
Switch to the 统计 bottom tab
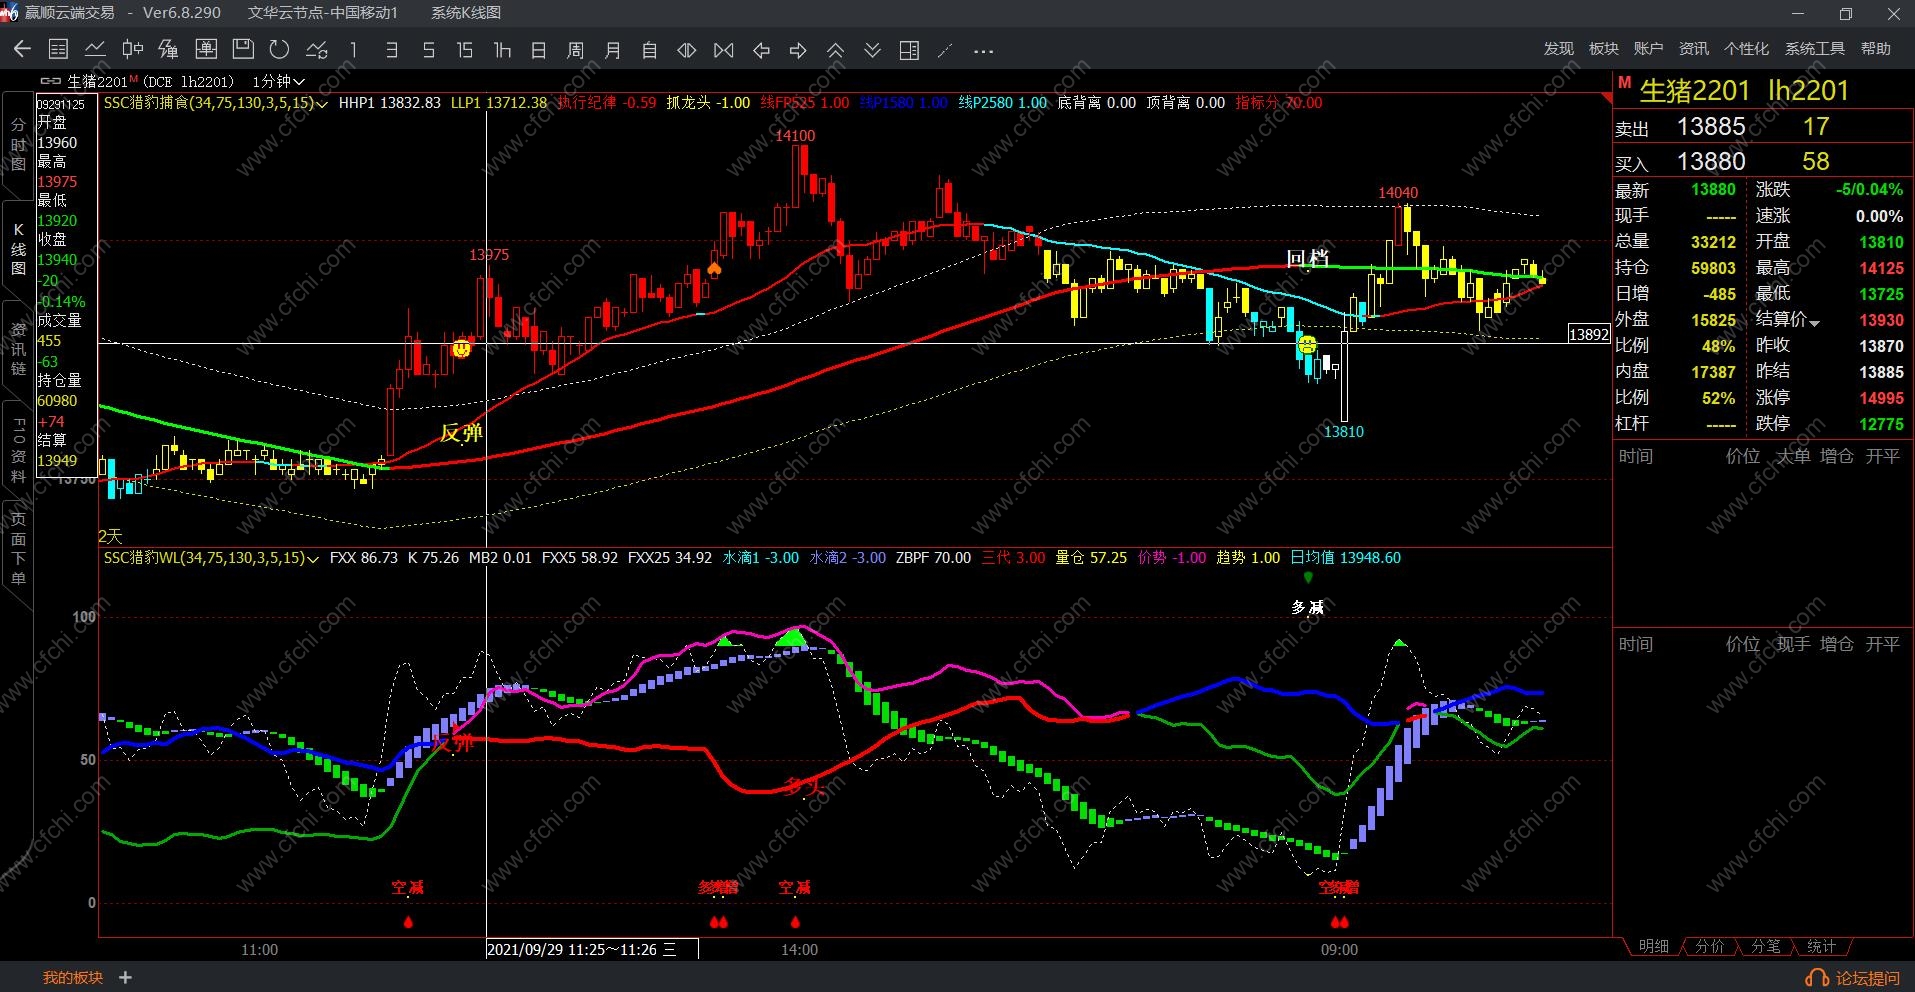point(1821,946)
